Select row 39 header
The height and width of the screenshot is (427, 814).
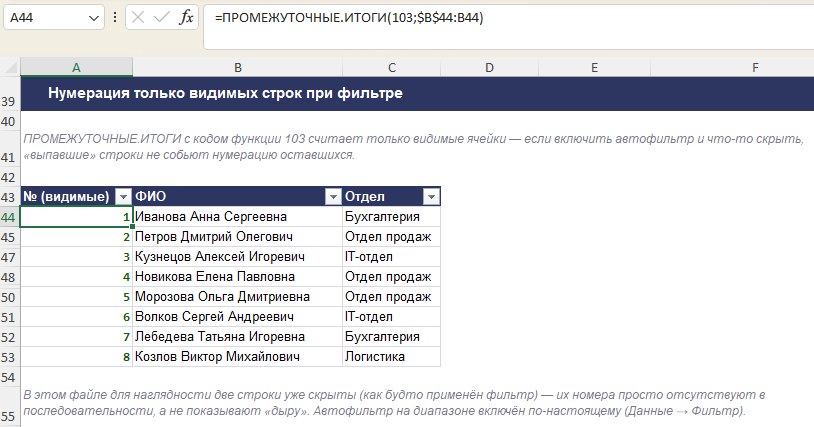point(8,94)
